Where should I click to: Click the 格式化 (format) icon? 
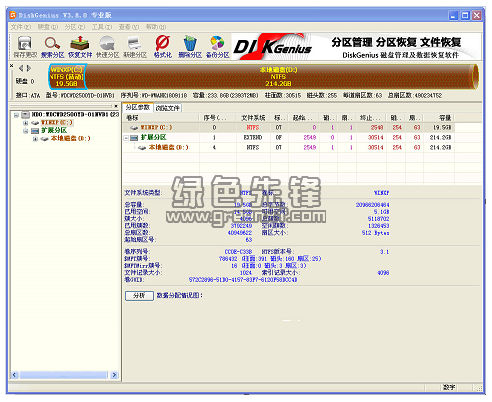(x=162, y=43)
